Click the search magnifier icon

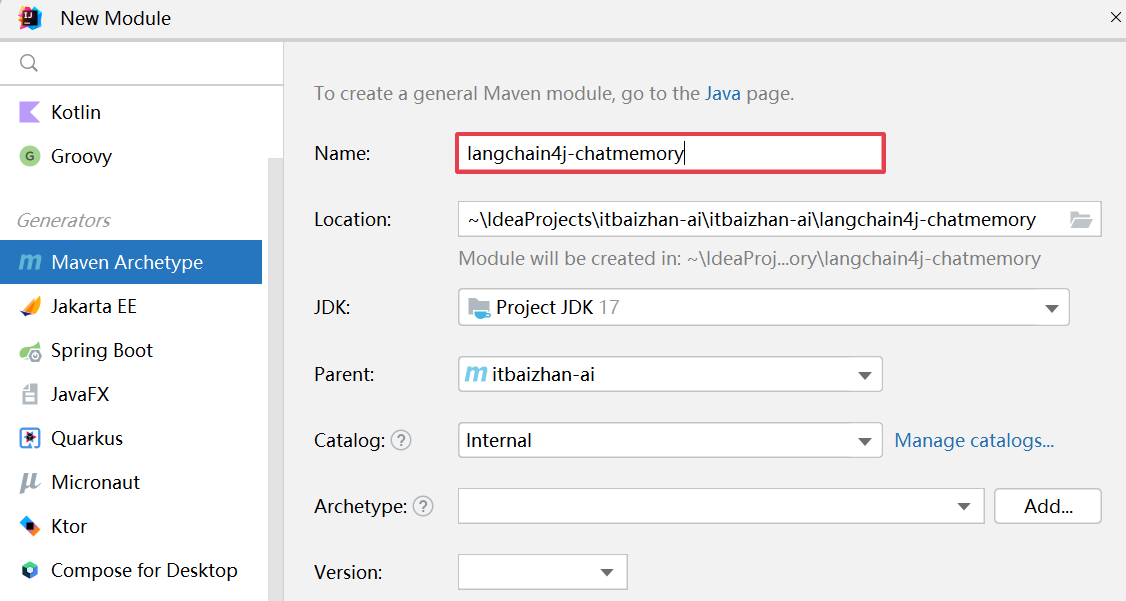click(29, 63)
